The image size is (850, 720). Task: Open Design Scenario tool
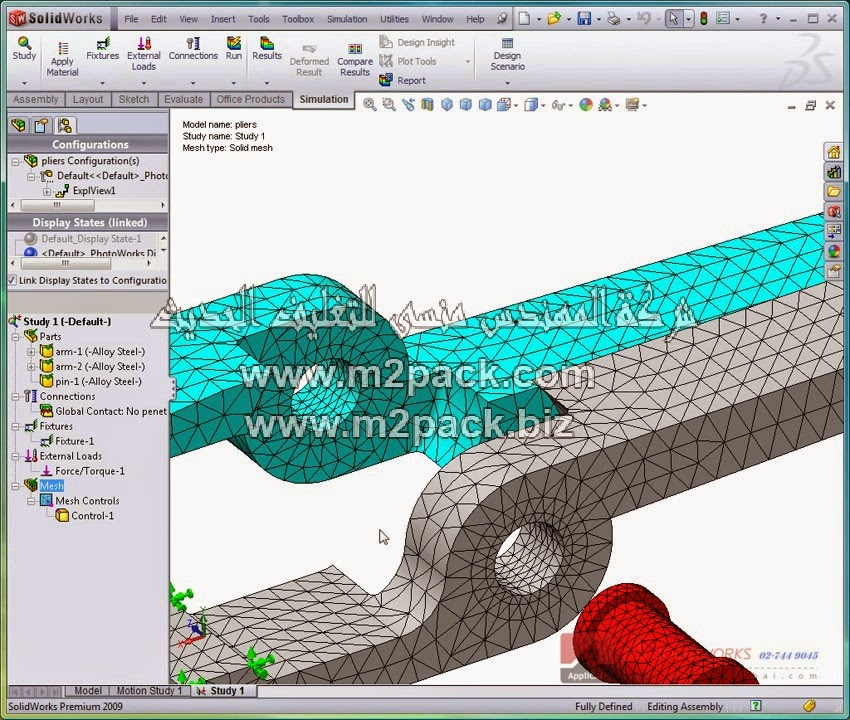[507, 54]
